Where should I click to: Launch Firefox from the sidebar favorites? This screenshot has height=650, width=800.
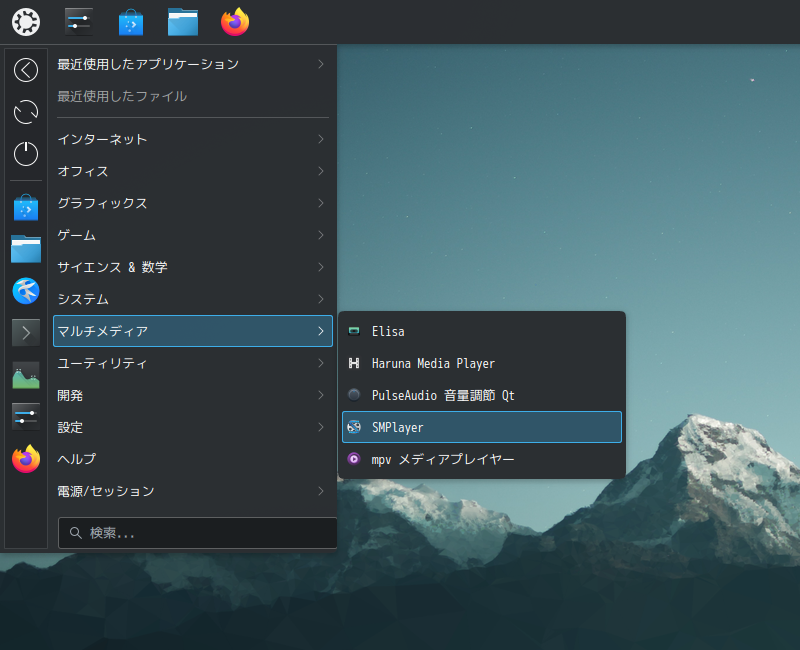point(26,459)
